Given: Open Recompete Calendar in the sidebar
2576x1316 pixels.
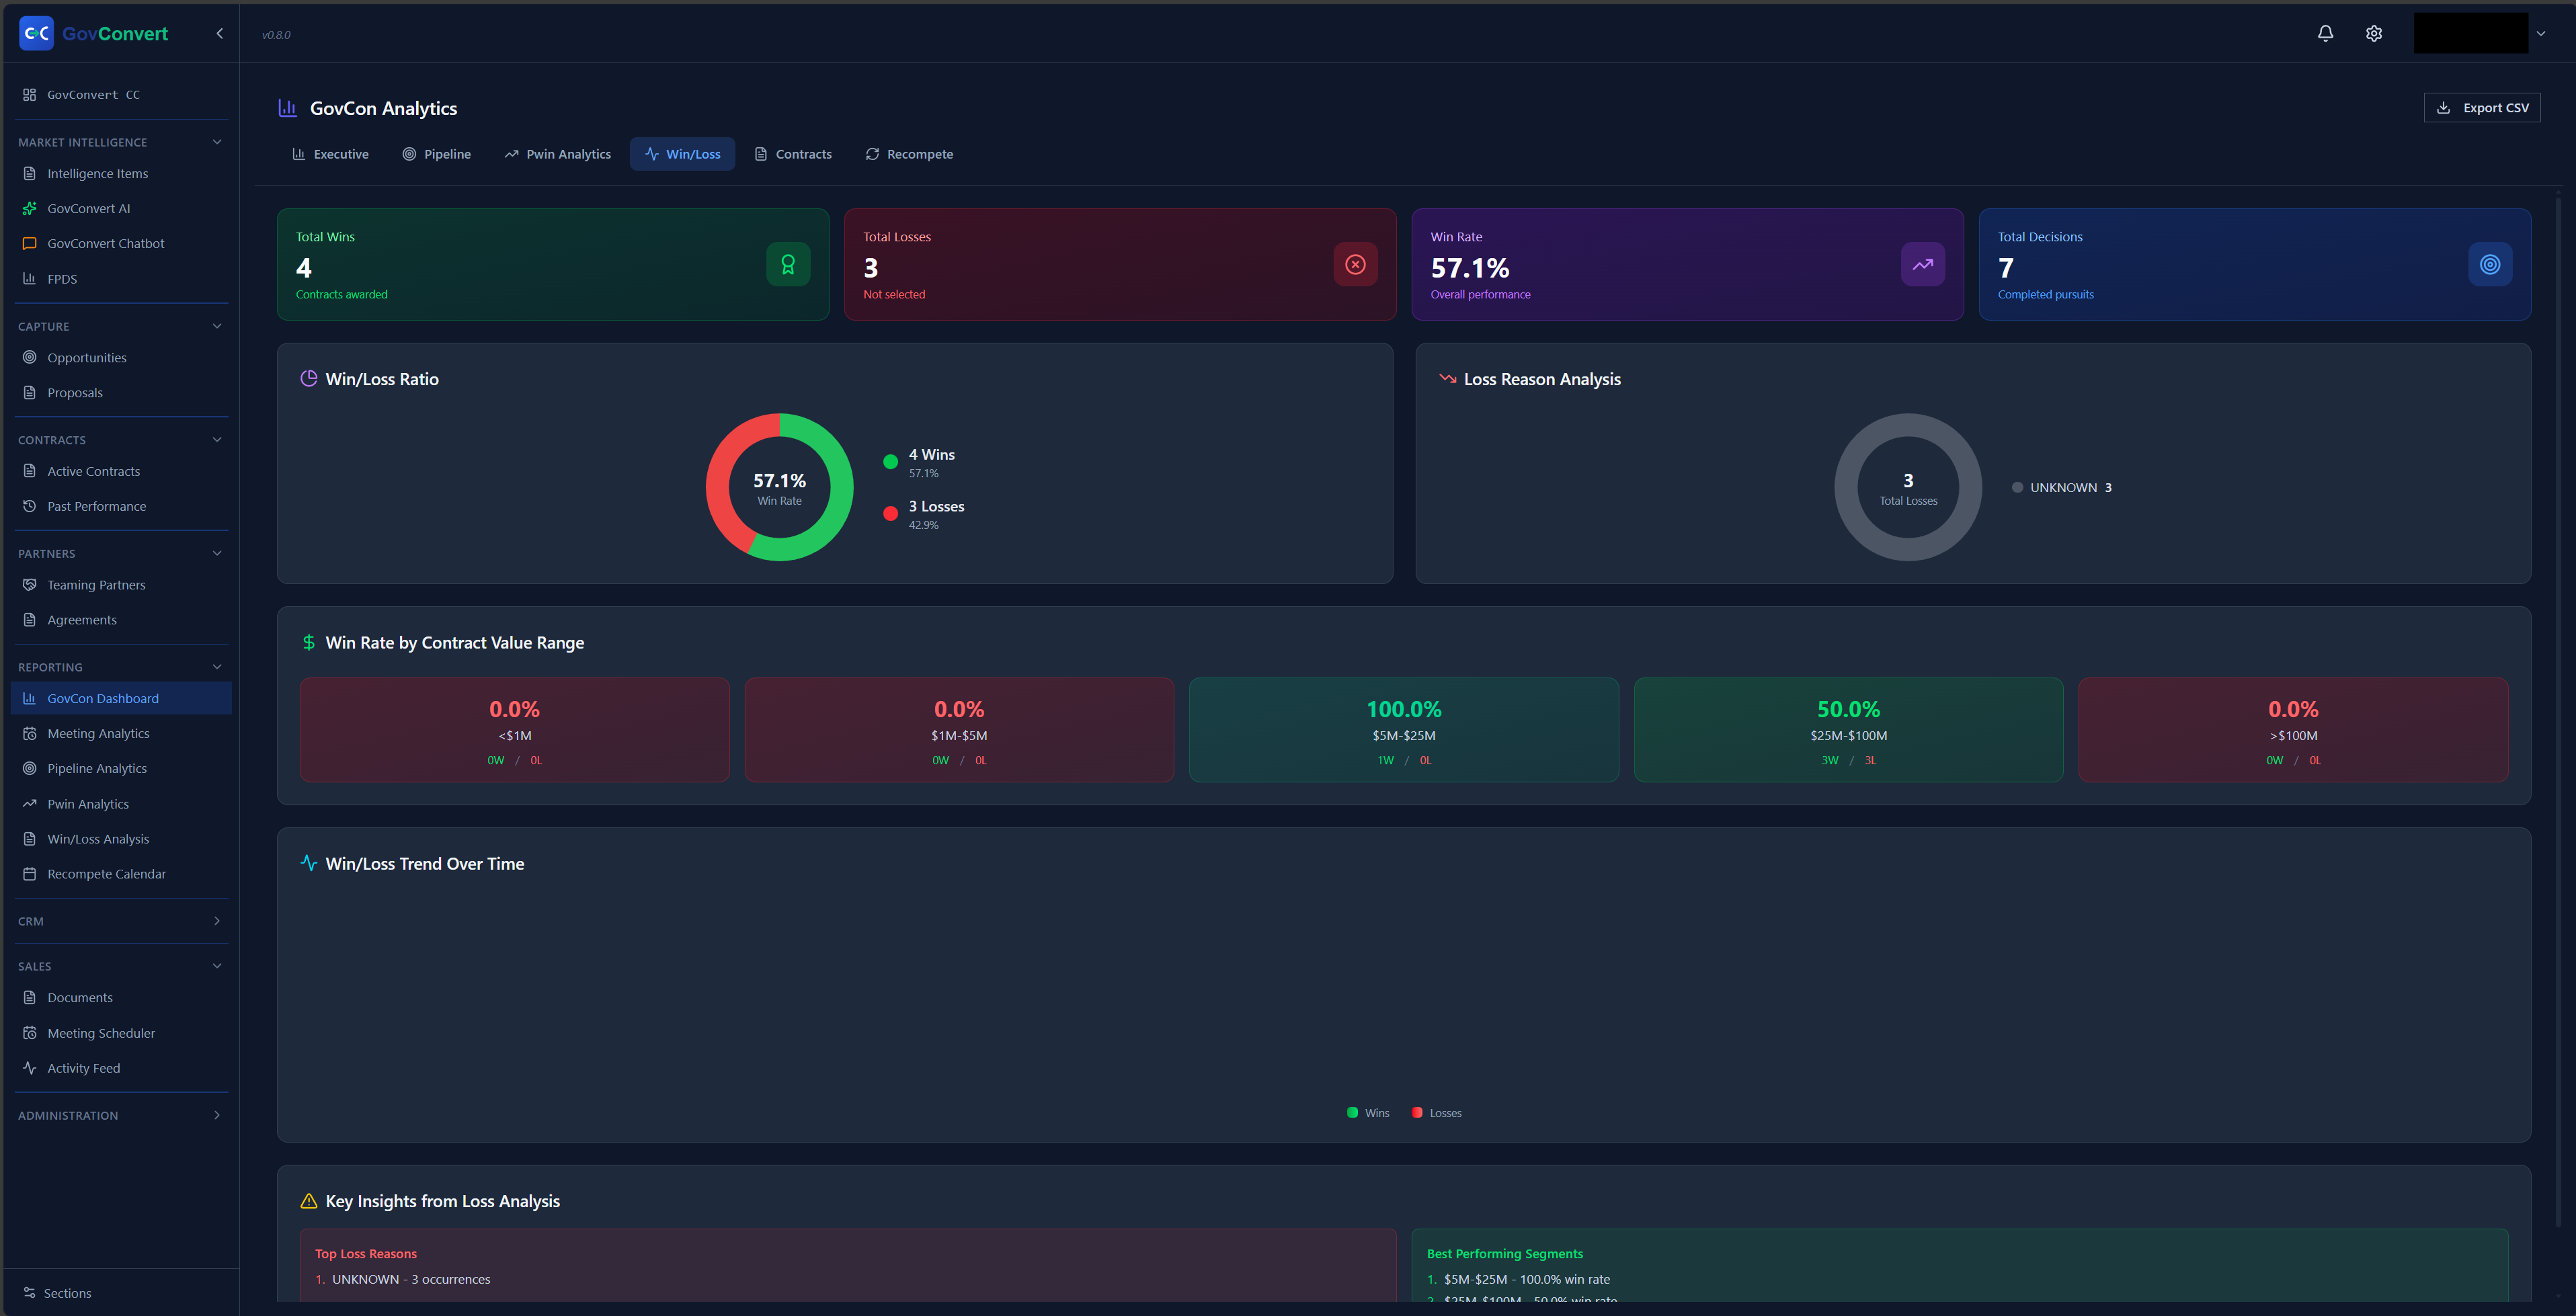Looking at the screenshot, I should (x=106, y=874).
